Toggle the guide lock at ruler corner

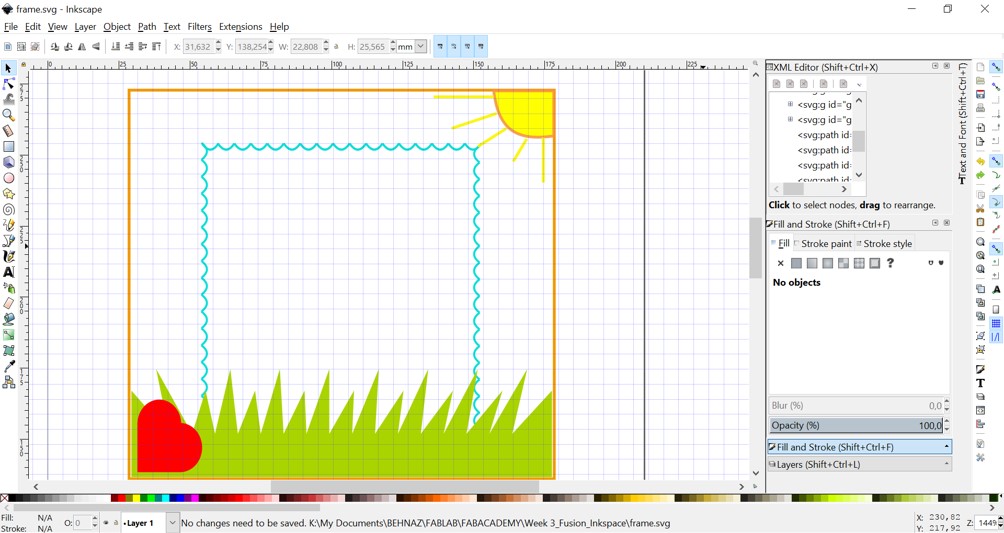coord(24,65)
